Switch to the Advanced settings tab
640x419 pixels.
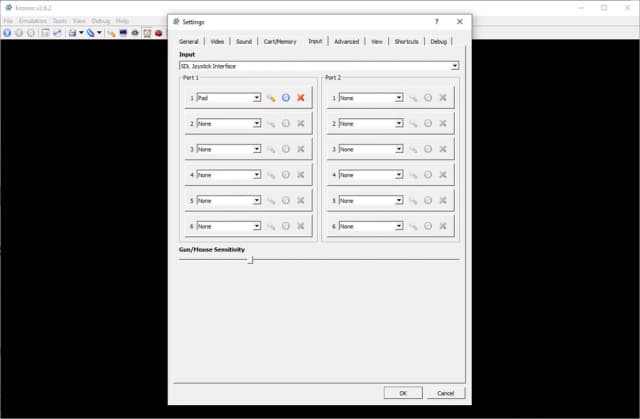click(x=347, y=42)
